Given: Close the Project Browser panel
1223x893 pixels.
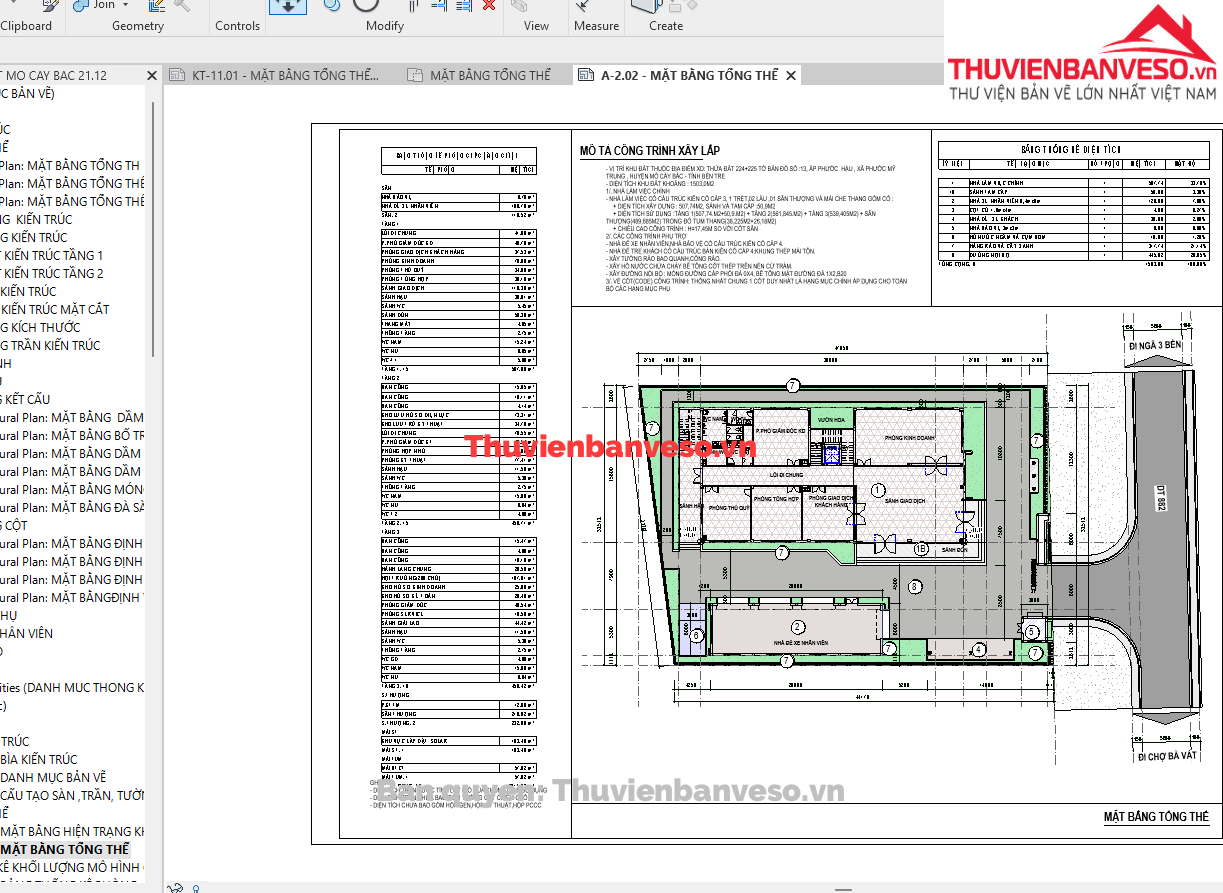Looking at the screenshot, I should coord(152,75).
